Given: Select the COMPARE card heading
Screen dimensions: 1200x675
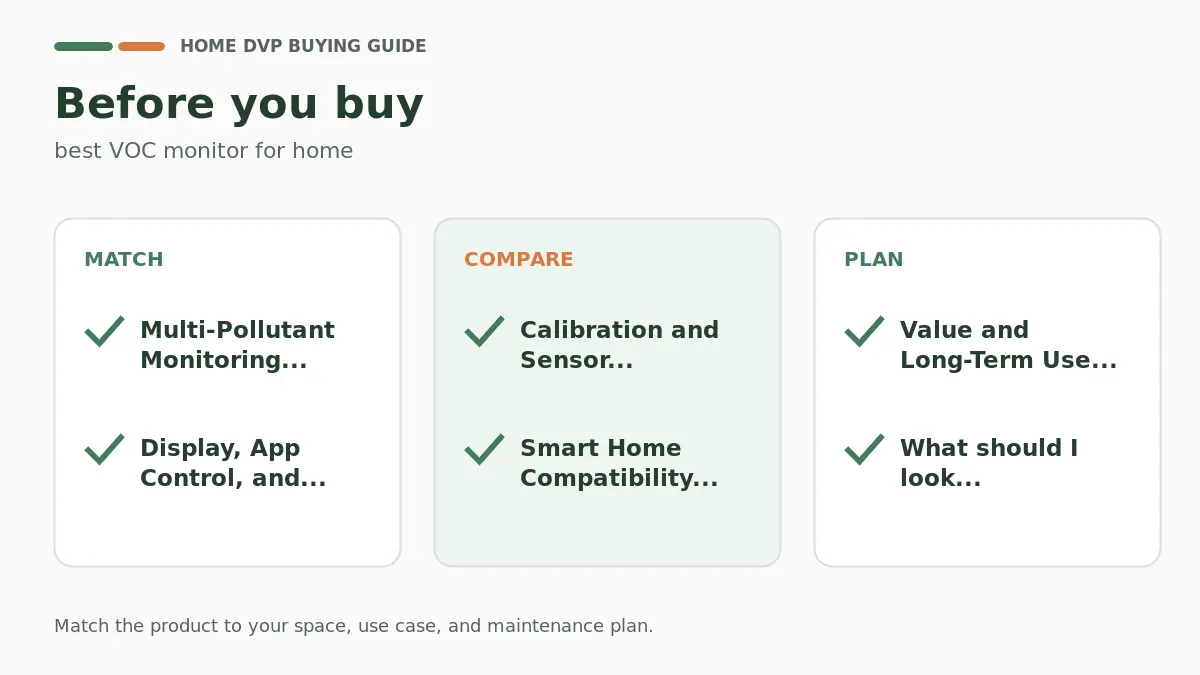Looking at the screenshot, I should point(519,260).
